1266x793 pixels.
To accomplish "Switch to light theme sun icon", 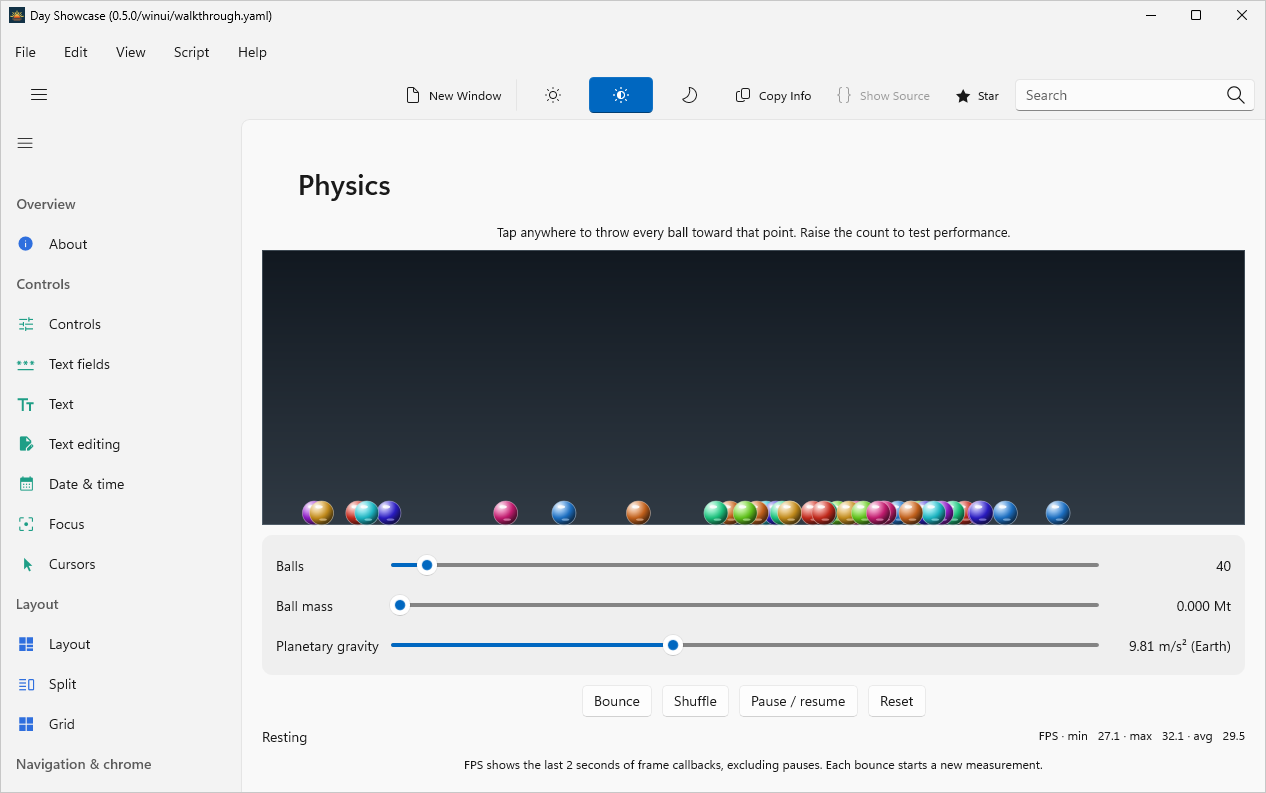I will pyautogui.click(x=553, y=95).
